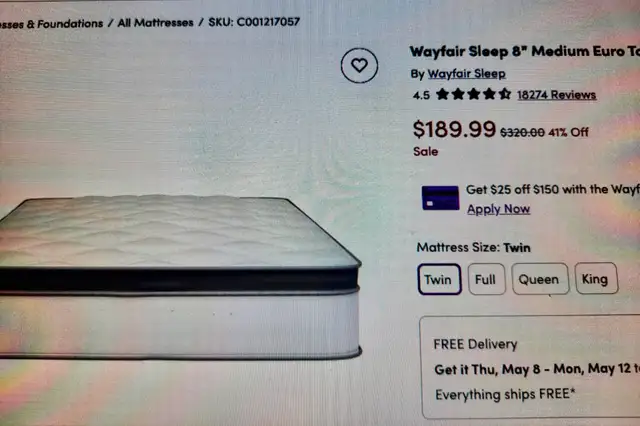Open the Wayfair Sleep brand link
The image size is (640, 426).
467,74
